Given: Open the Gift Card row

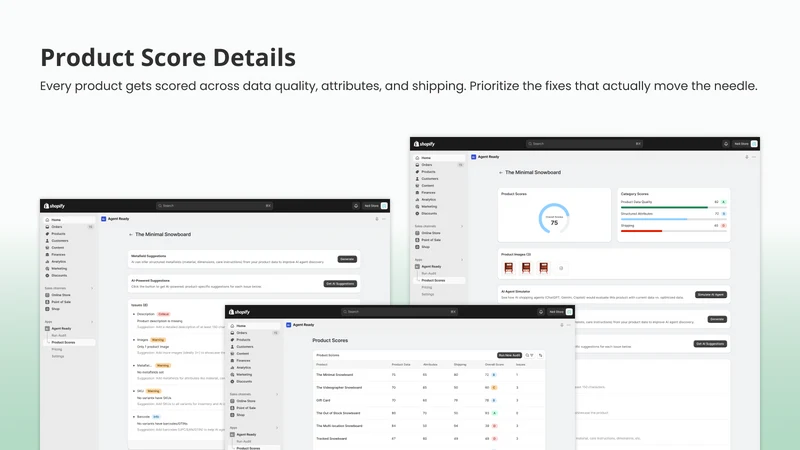Looking at the screenshot, I should point(428,401).
